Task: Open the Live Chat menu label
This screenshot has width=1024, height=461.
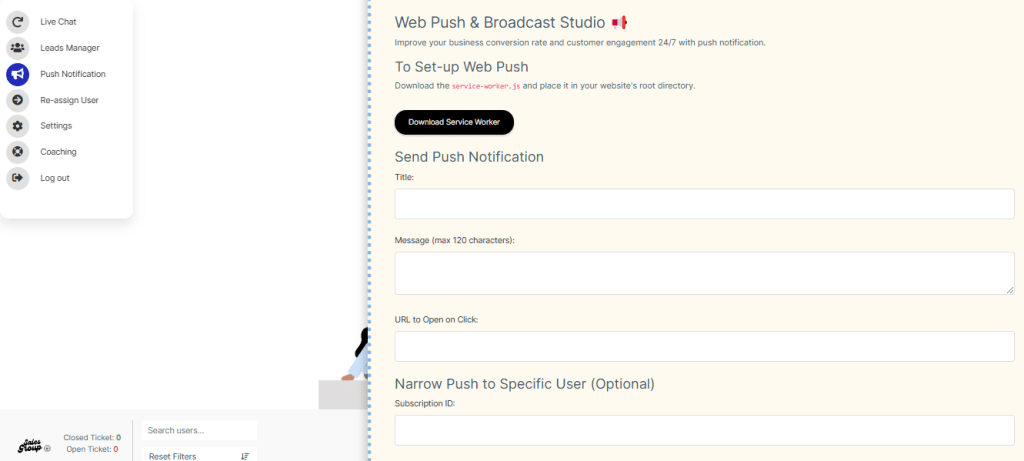Action: [x=58, y=22]
